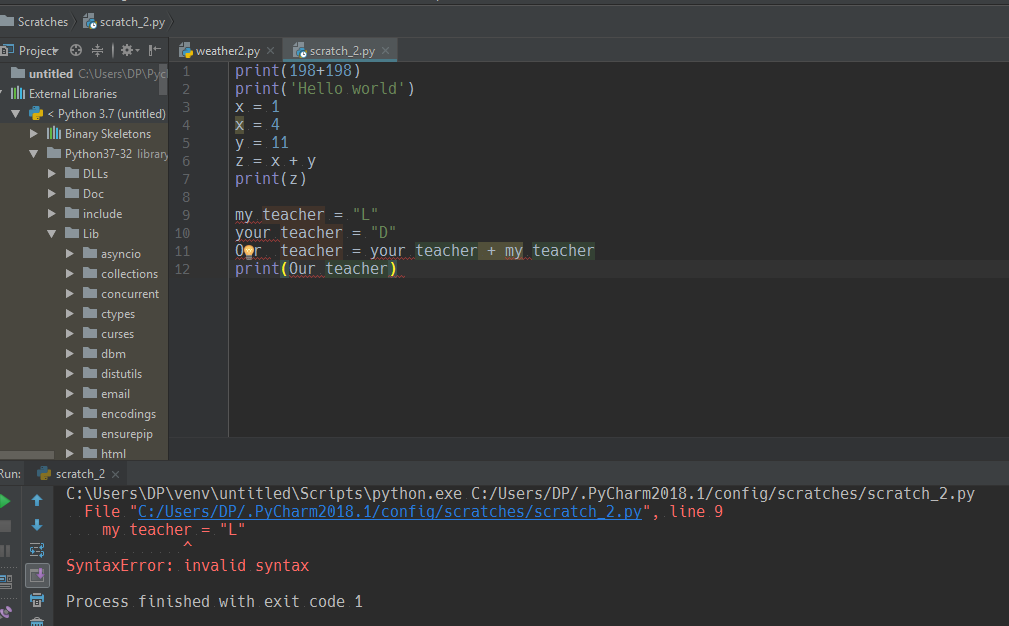Select the scratch_2 tab in Run panel
The image size is (1009, 626).
(x=79, y=474)
